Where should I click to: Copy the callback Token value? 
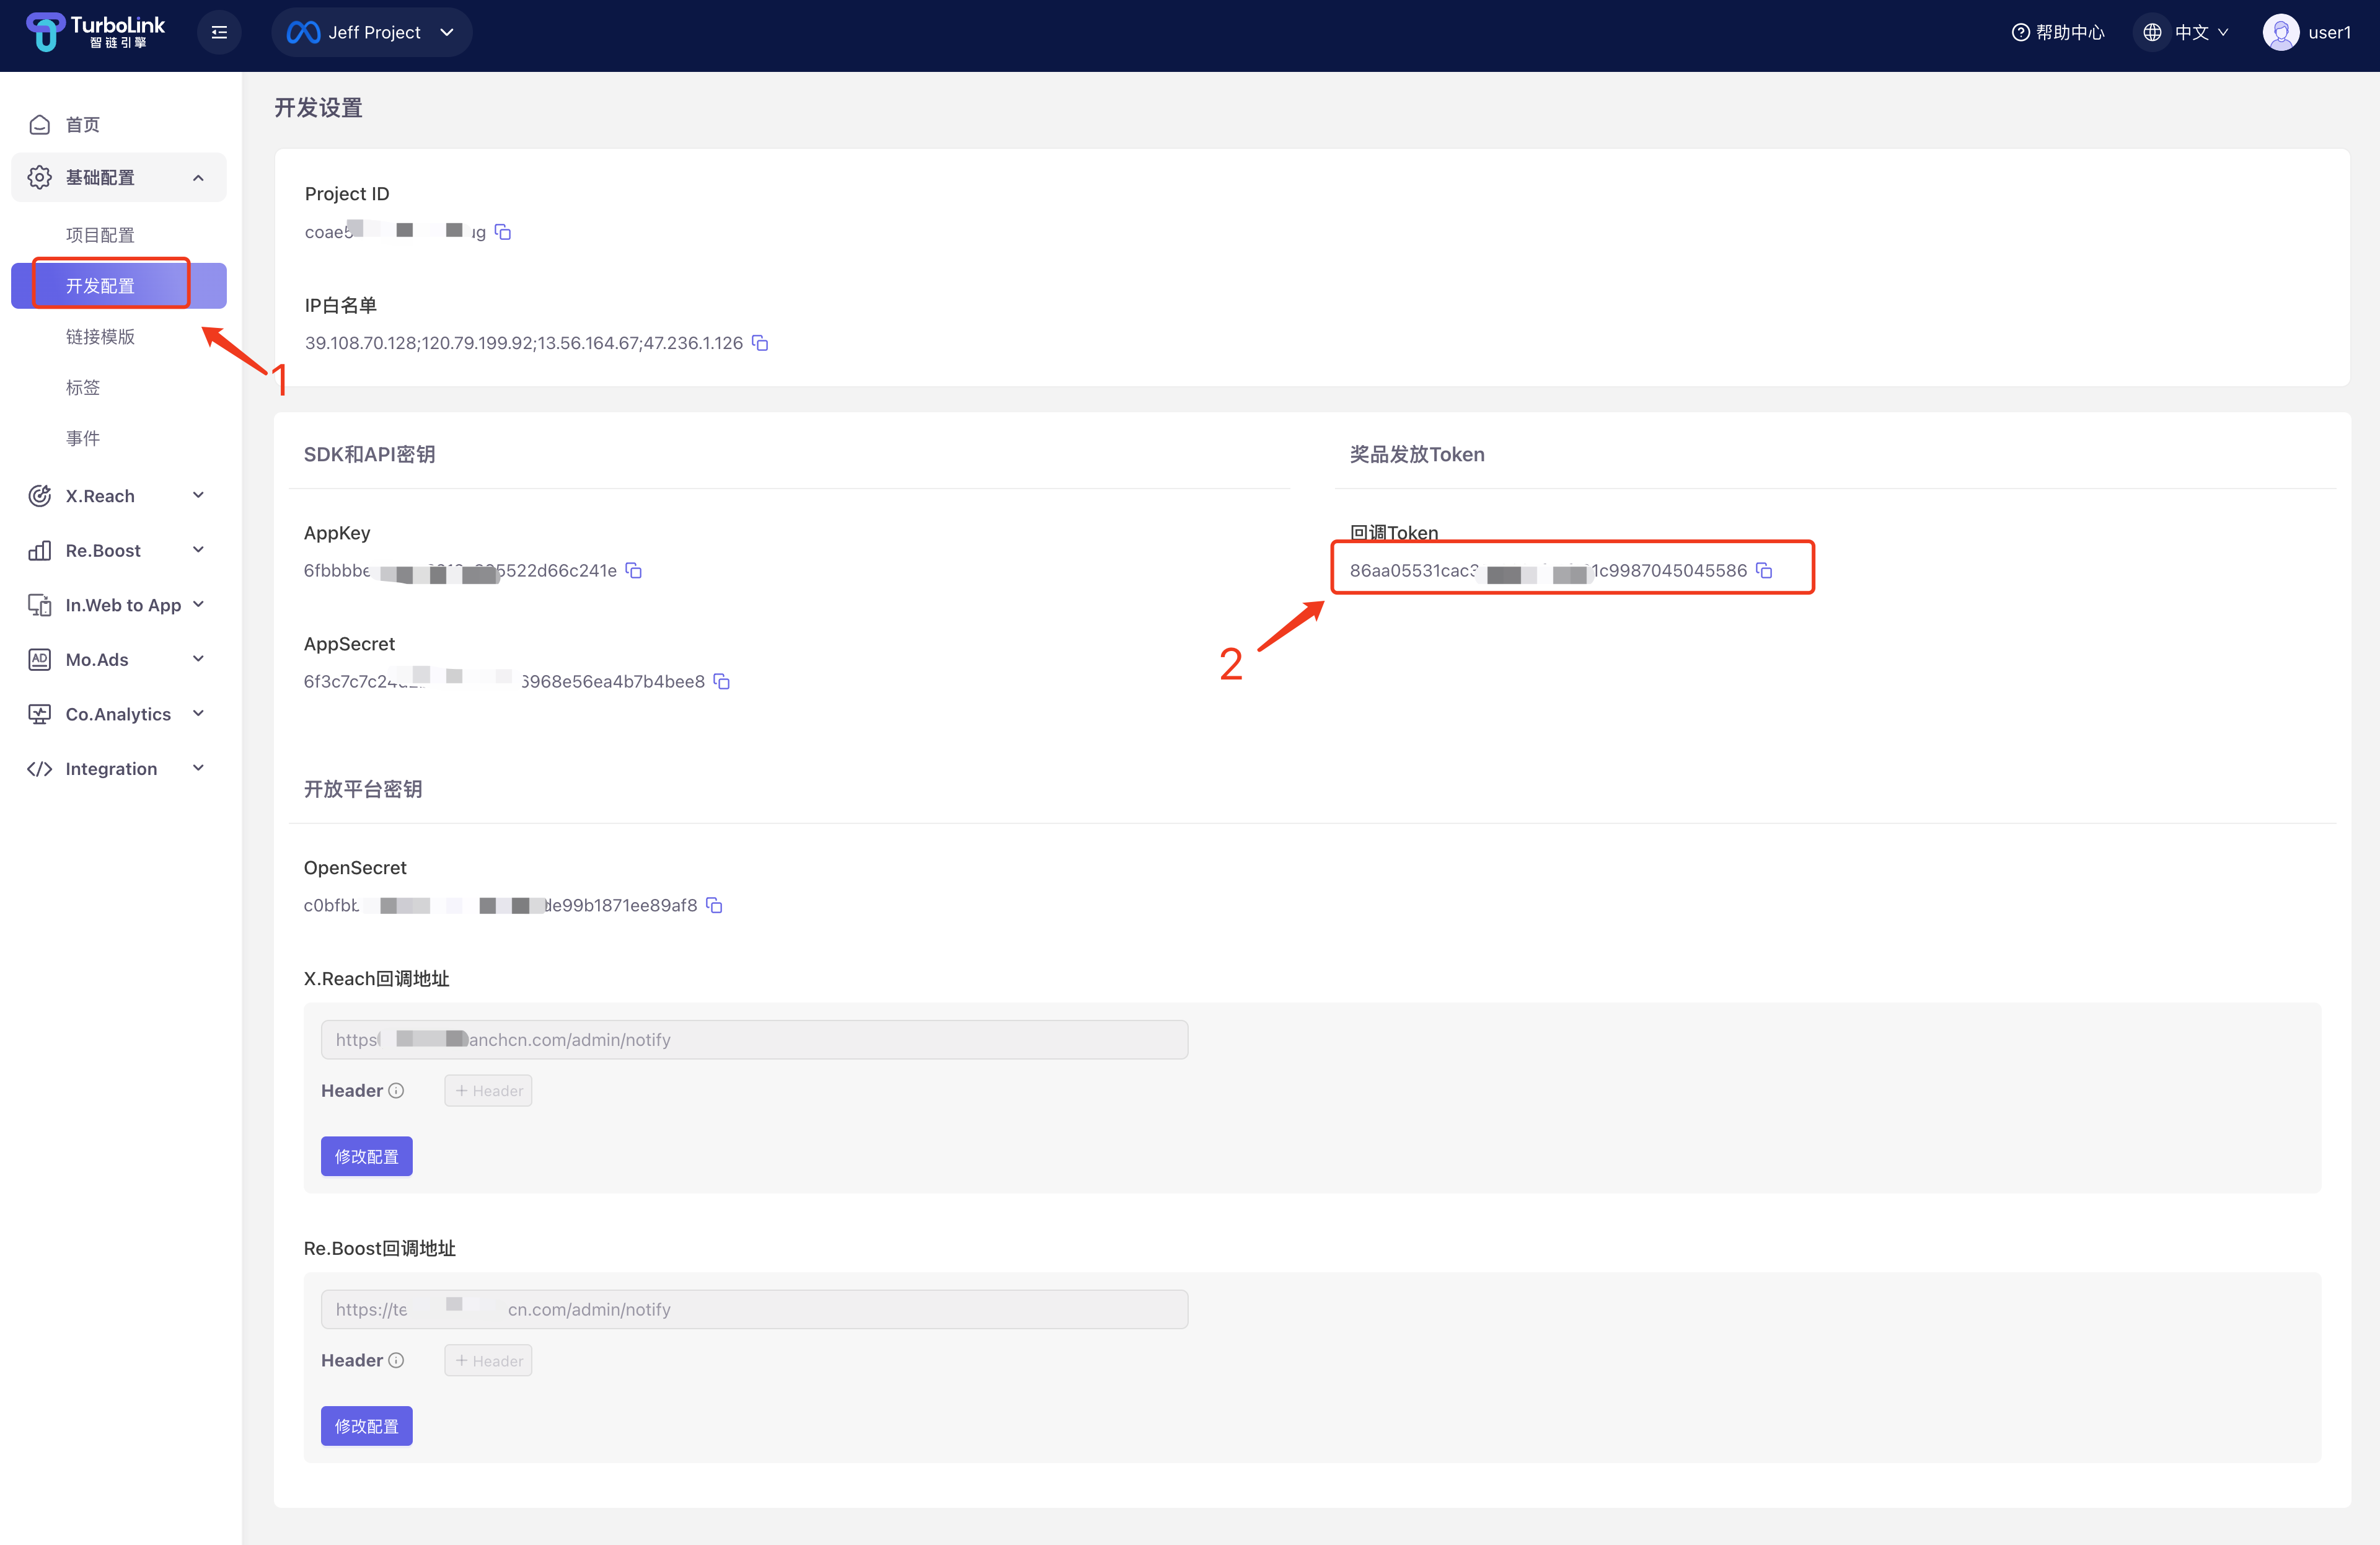click(x=1764, y=570)
